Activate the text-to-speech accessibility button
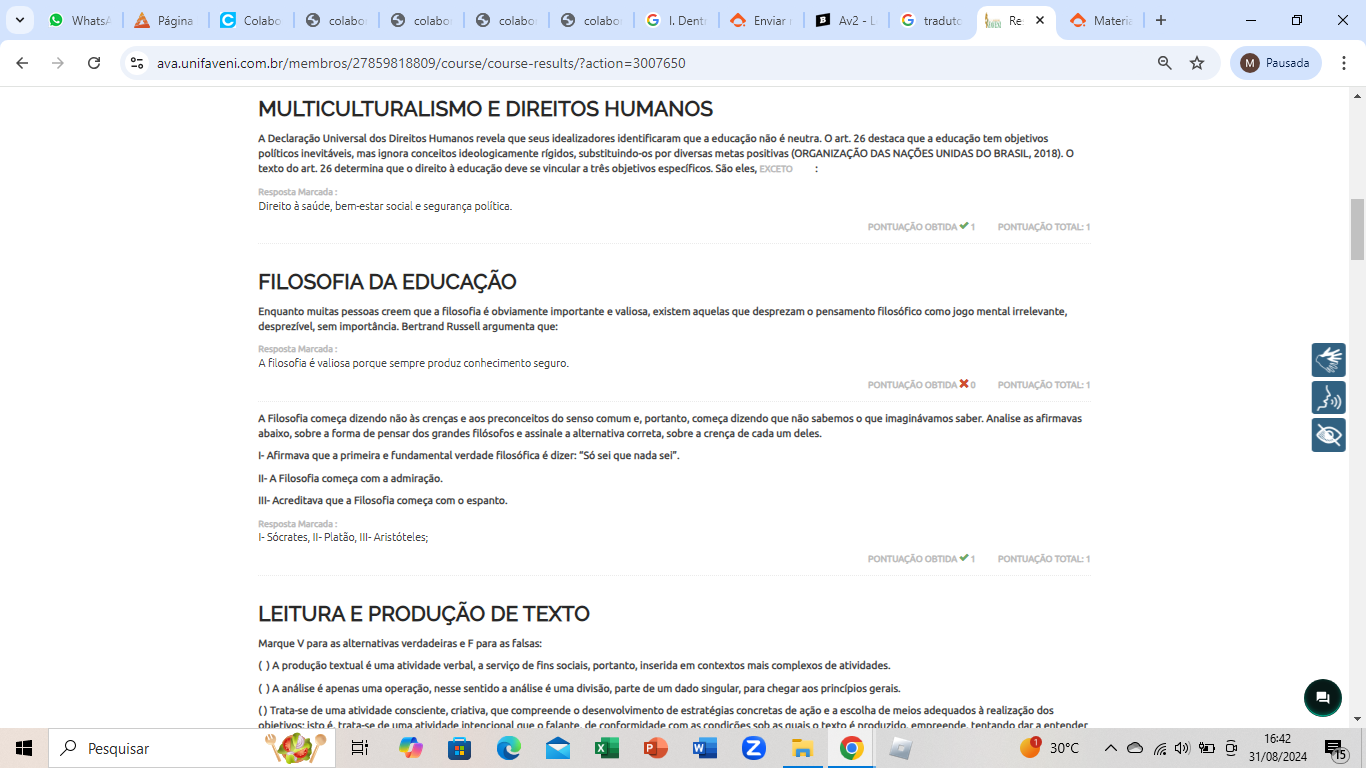 [x=1328, y=398]
